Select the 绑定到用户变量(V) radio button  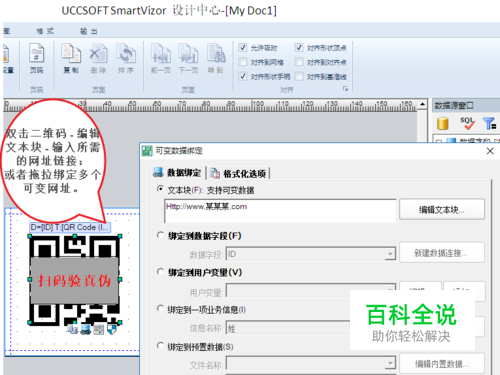pyautogui.click(x=160, y=272)
